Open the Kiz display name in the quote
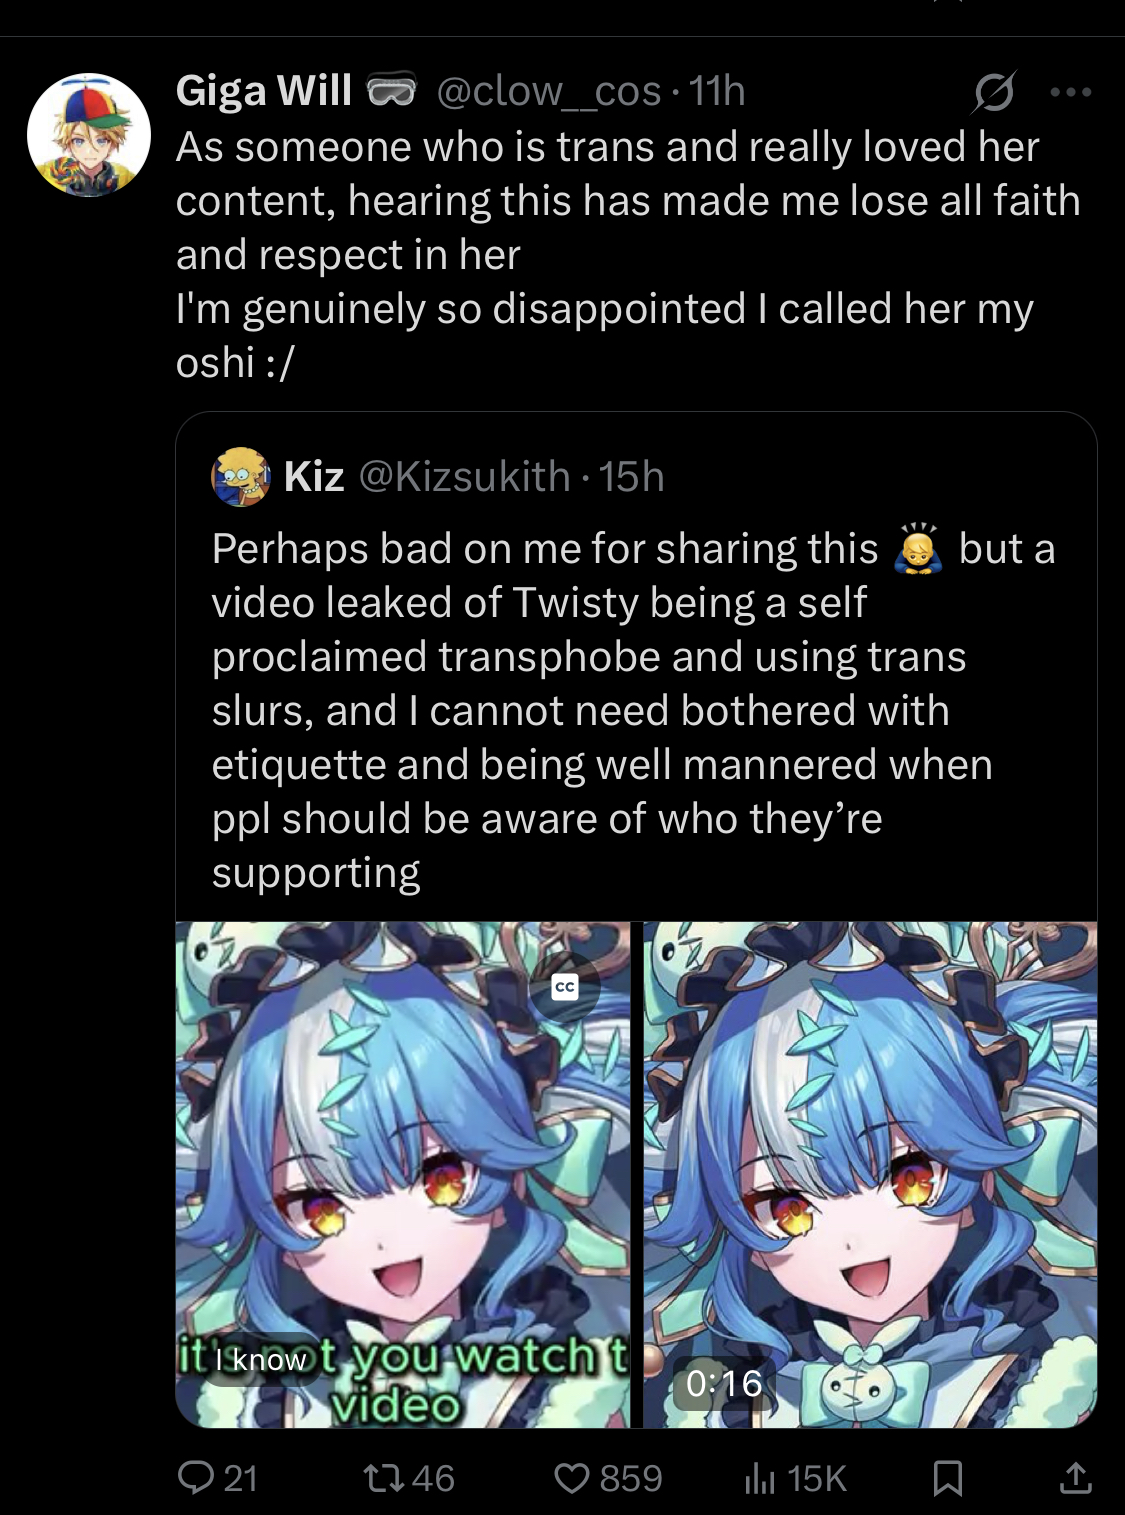1125x1515 pixels. click(314, 476)
